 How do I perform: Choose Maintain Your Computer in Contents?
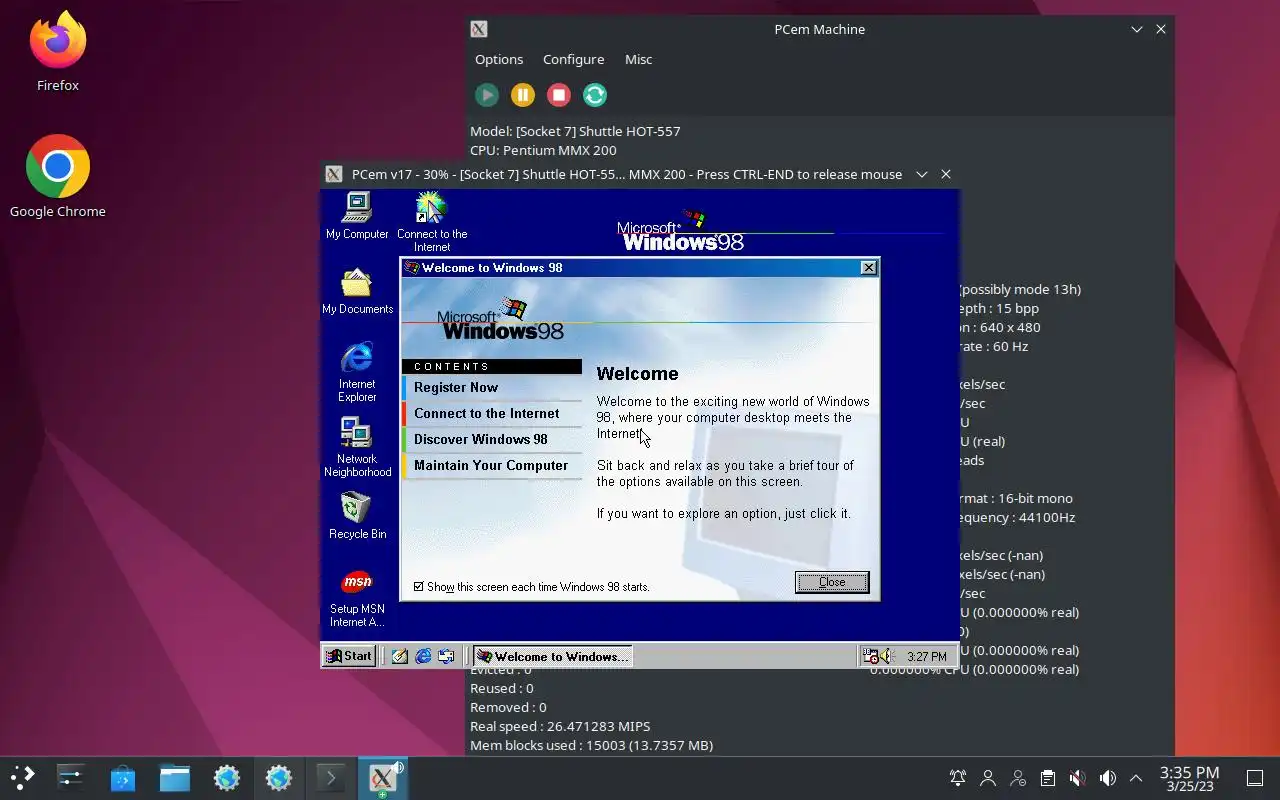pos(492,465)
